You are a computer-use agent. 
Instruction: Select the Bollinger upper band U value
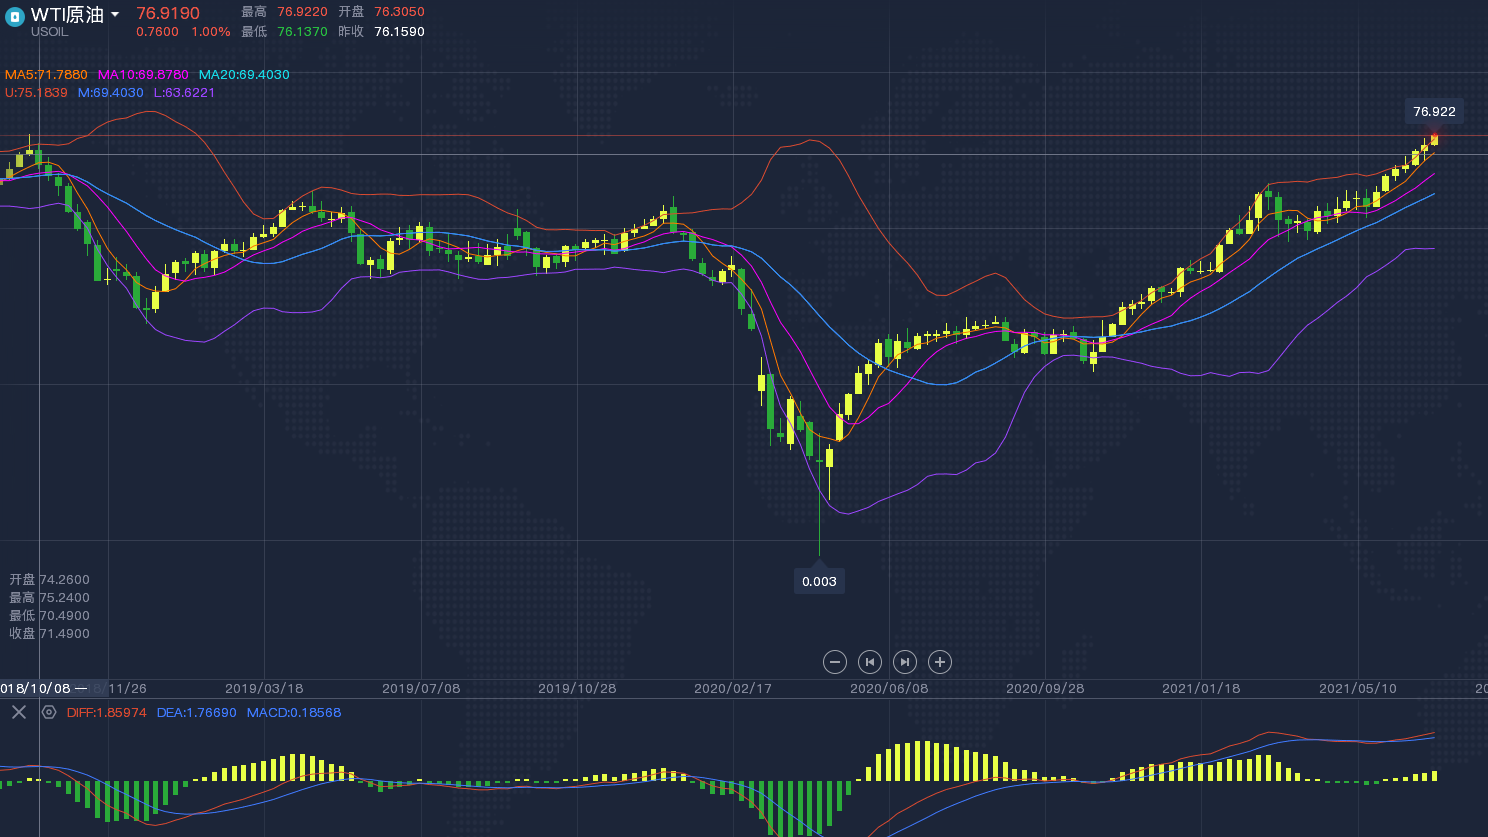click(36, 93)
